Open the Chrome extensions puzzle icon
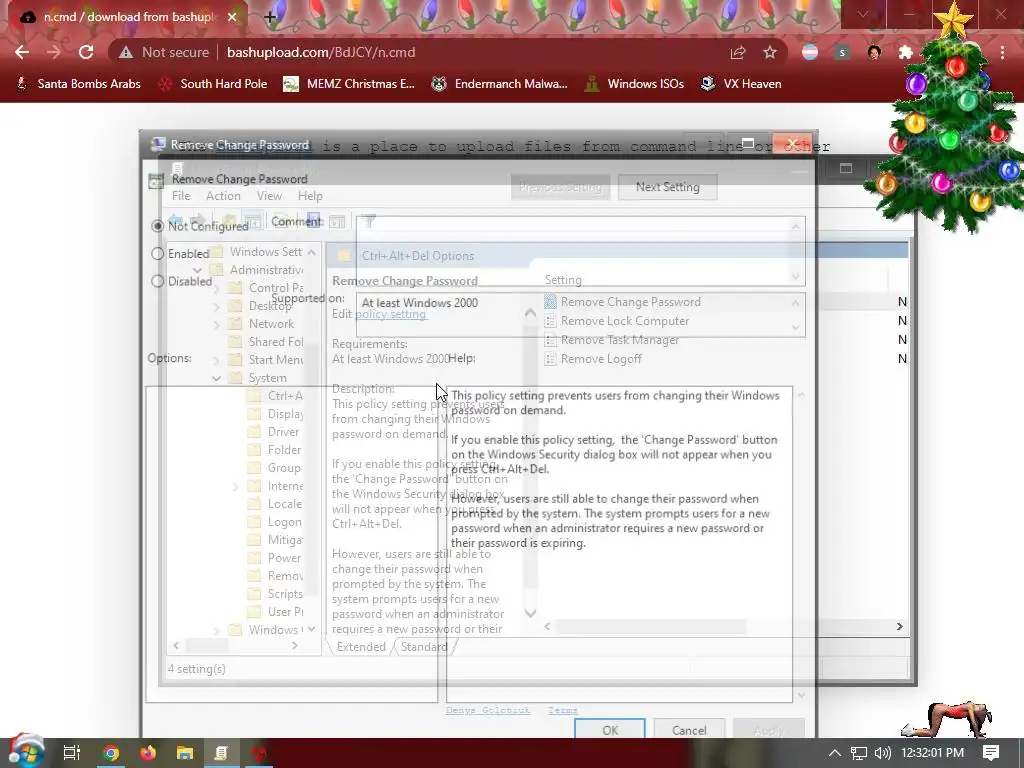The width and height of the screenshot is (1024, 768). click(x=905, y=52)
